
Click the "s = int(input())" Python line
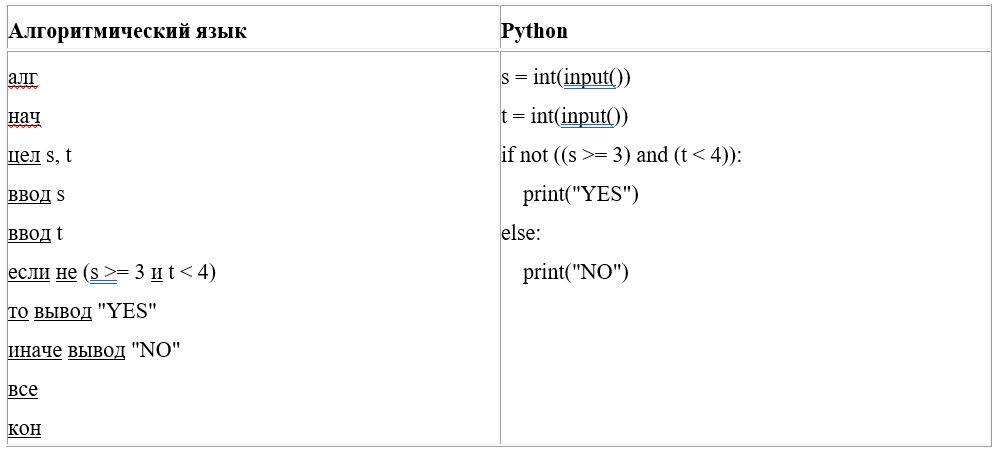point(566,77)
